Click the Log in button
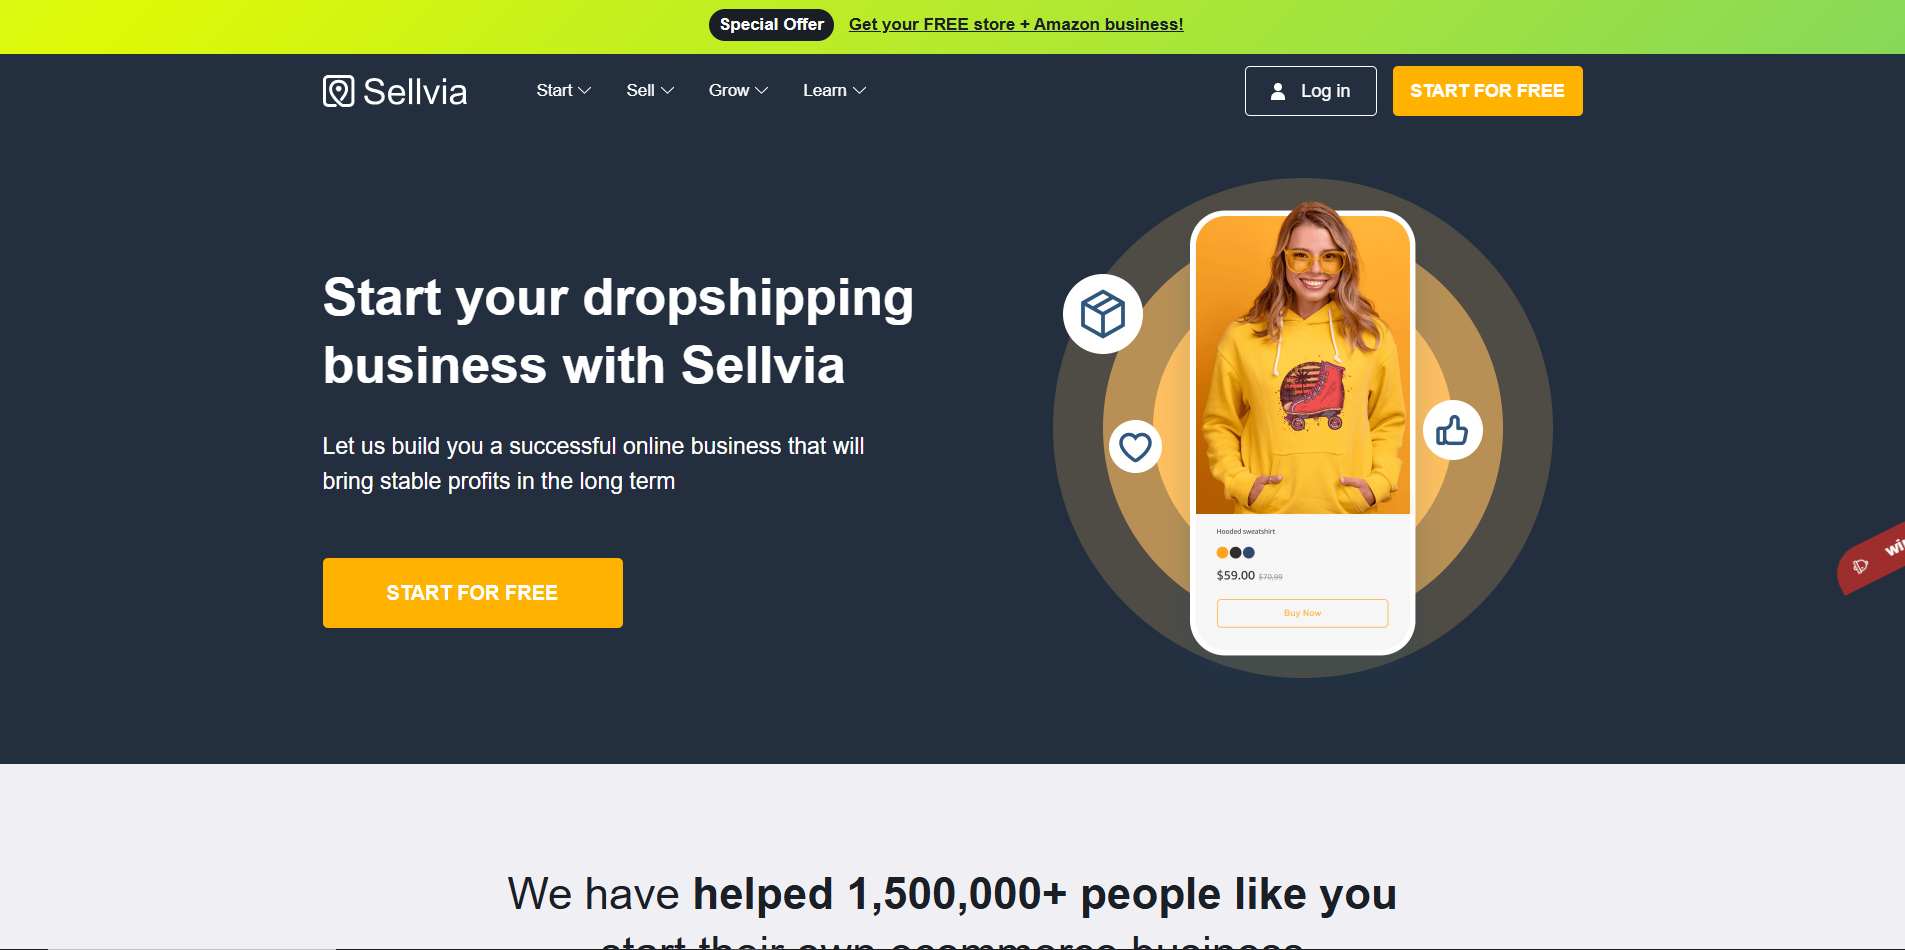Screen dimensions: 1905x950 click(1310, 91)
